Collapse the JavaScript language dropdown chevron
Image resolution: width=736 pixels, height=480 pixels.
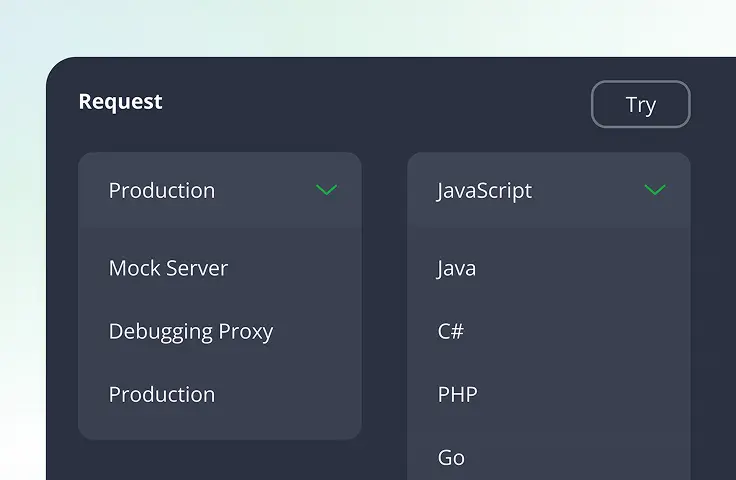[655, 190]
